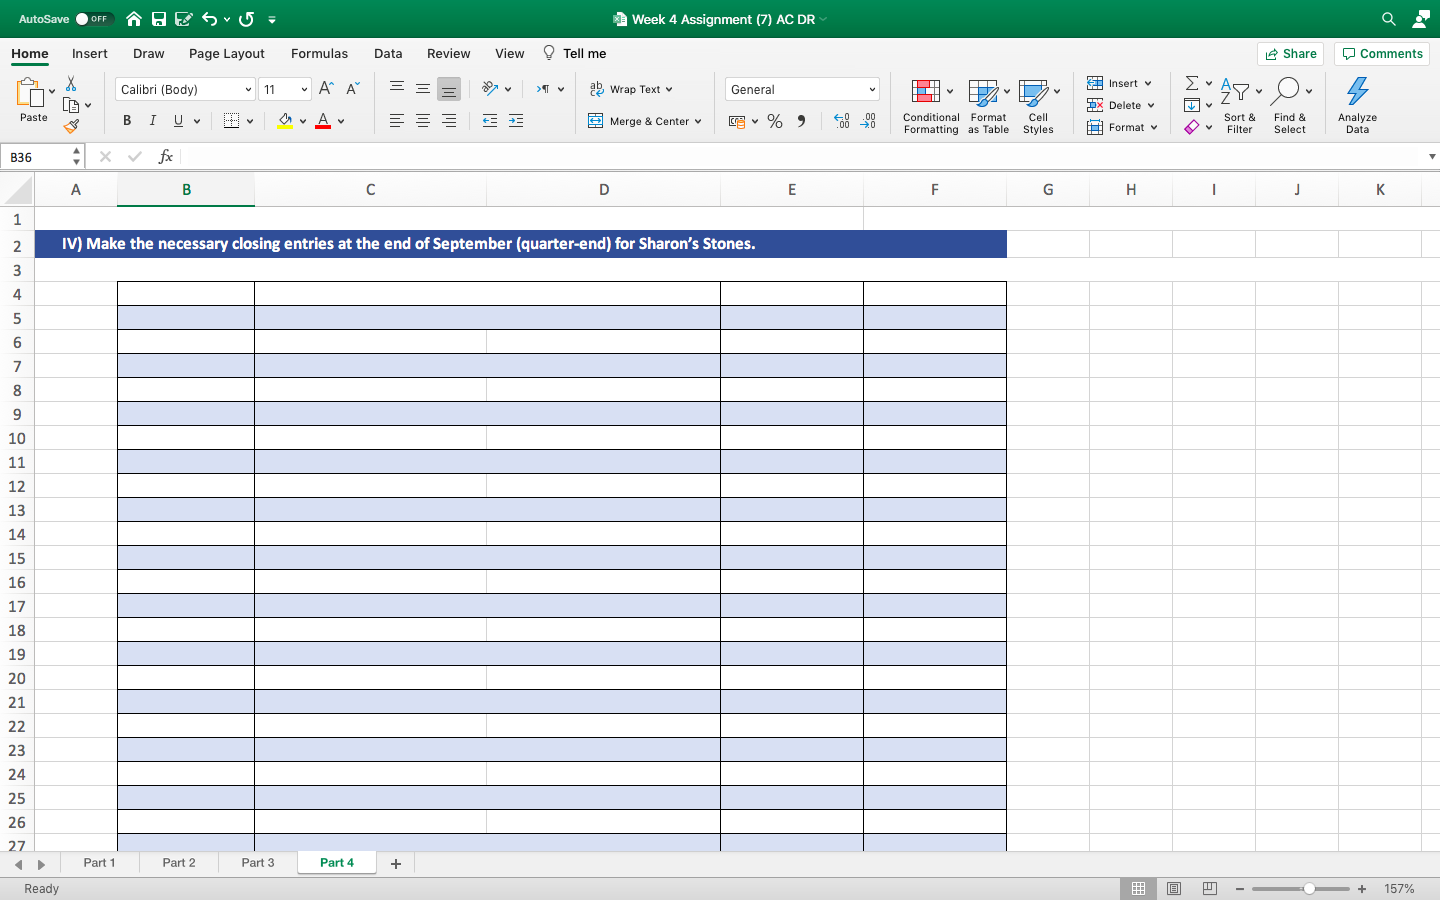Screen dimensions: 1440x900
Task: Open Cell Styles gallery
Action: click(x=1038, y=107)
